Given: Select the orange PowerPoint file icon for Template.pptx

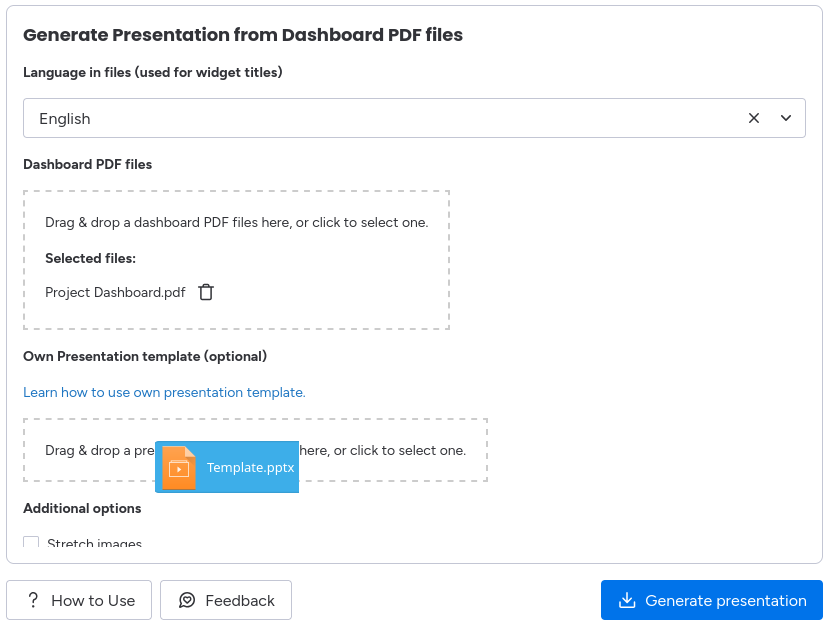Looking at the screenshot, I should [177, 466].
